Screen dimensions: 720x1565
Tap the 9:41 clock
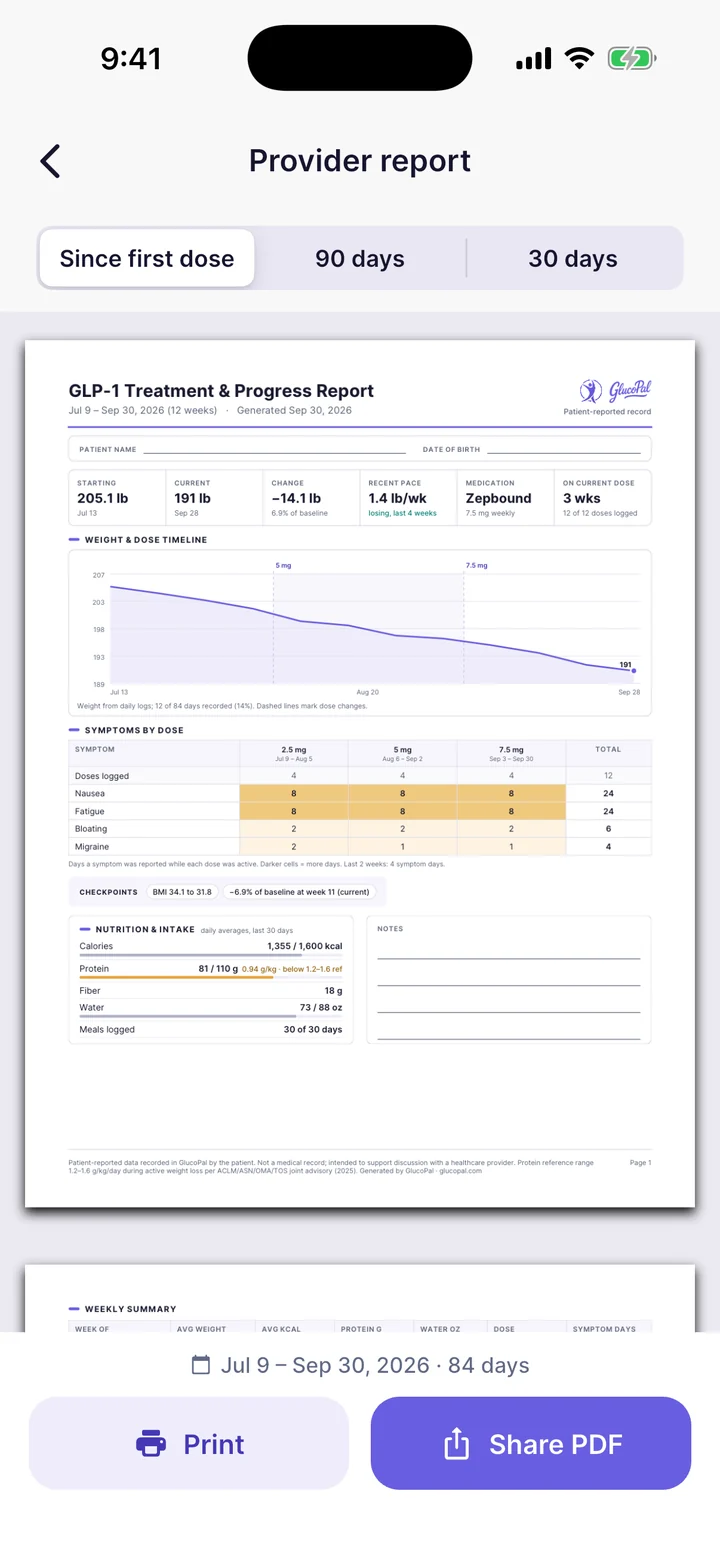pyautogui.click(x=131, y=59)
